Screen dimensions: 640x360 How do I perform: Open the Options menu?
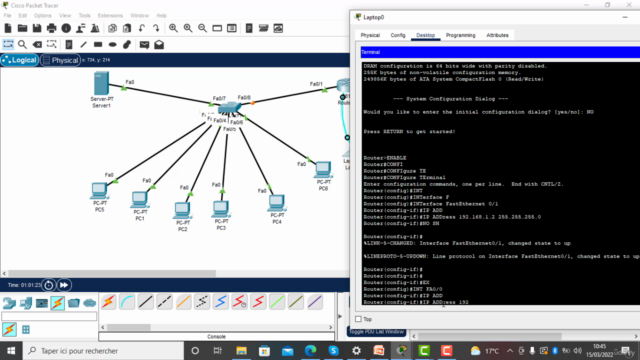(x=42, y=16)
